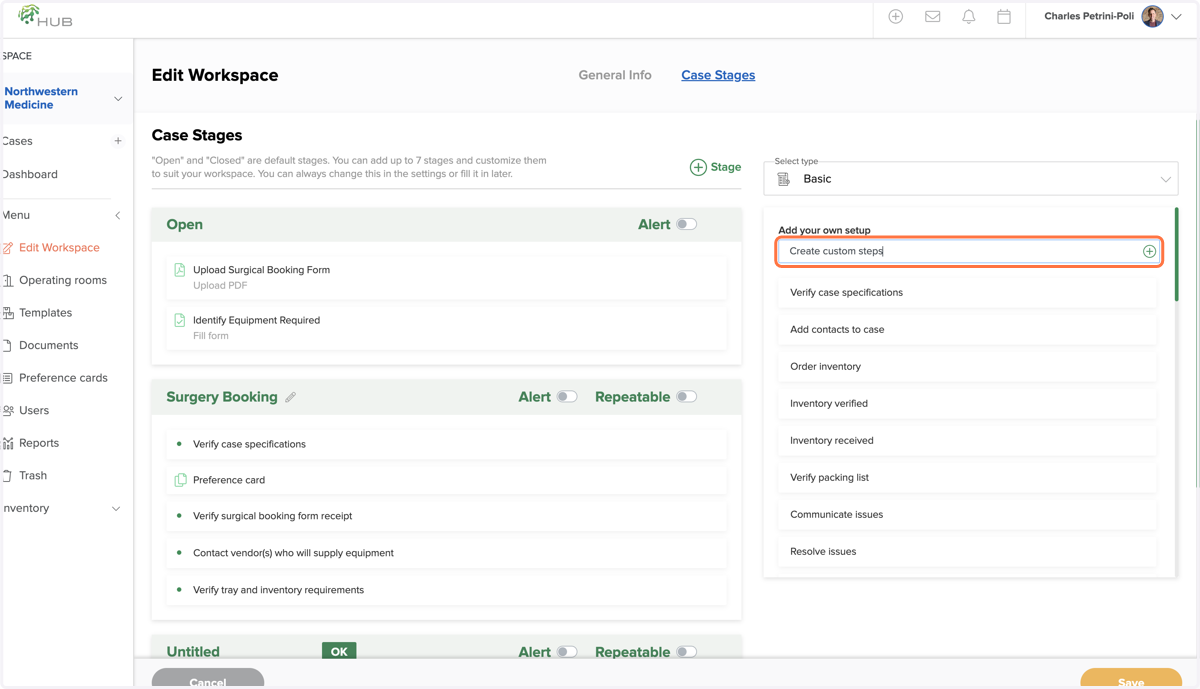Screen dimensions: 1200x689
Task: Click the form icon beside Identify Equipment Required
Action: (x=180, y=321)
